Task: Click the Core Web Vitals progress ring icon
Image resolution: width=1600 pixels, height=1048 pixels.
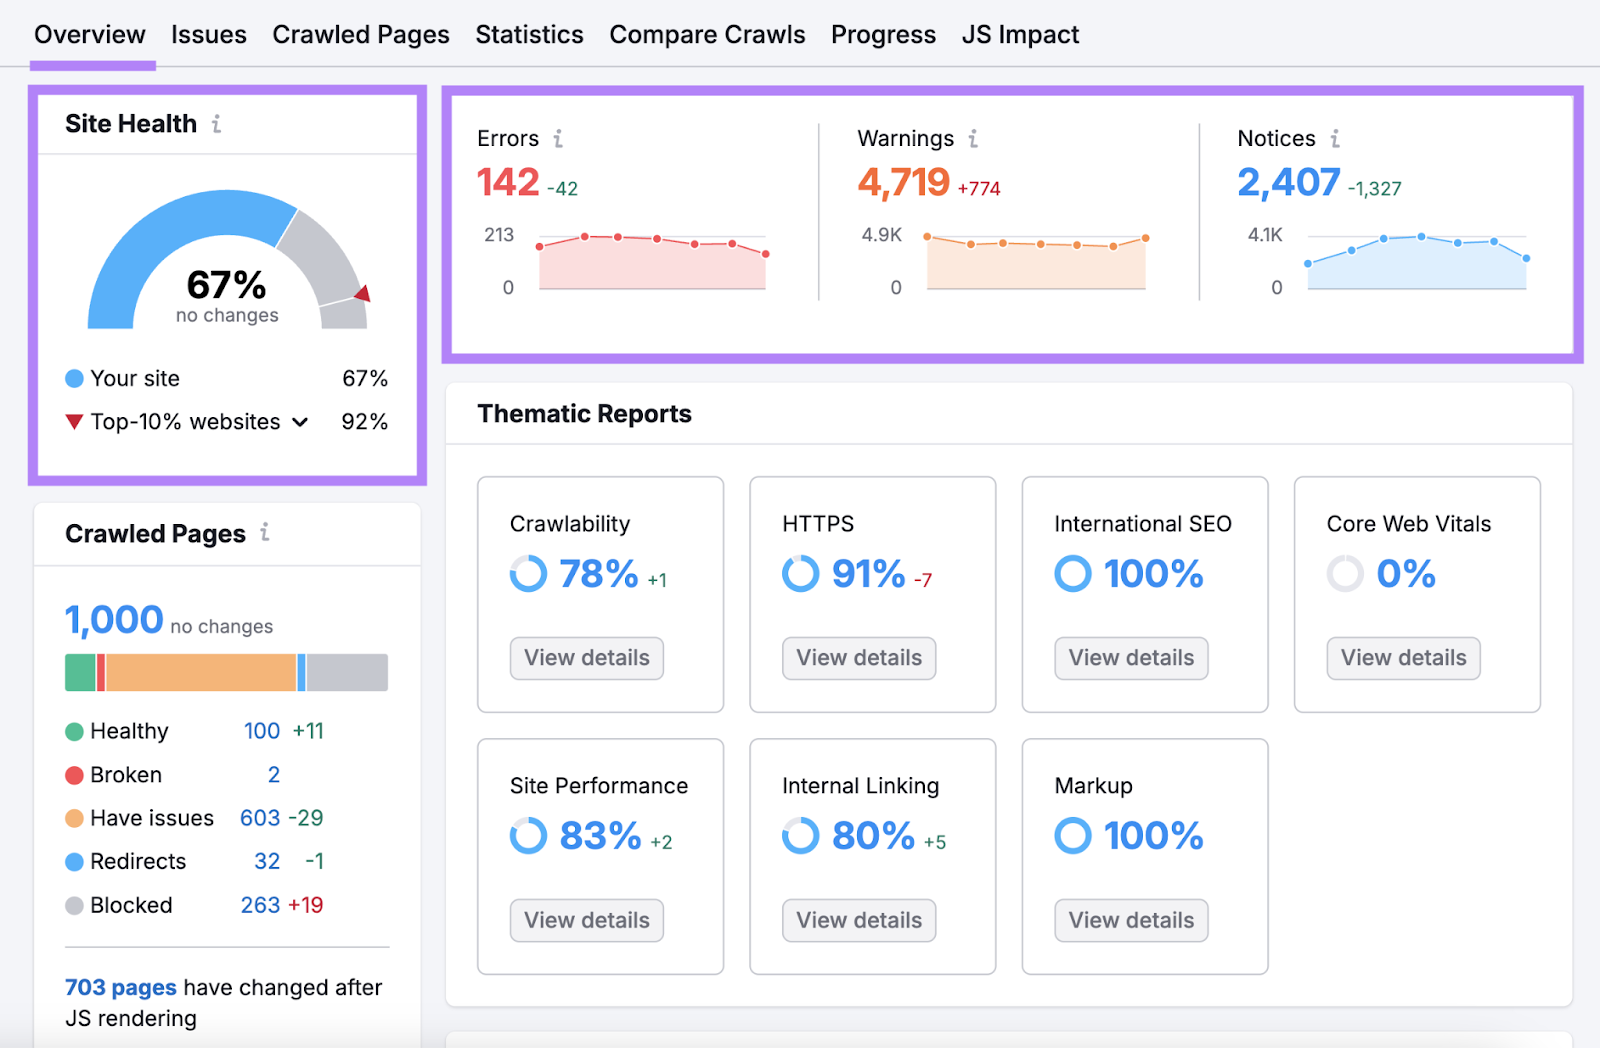Action: 1345,574
